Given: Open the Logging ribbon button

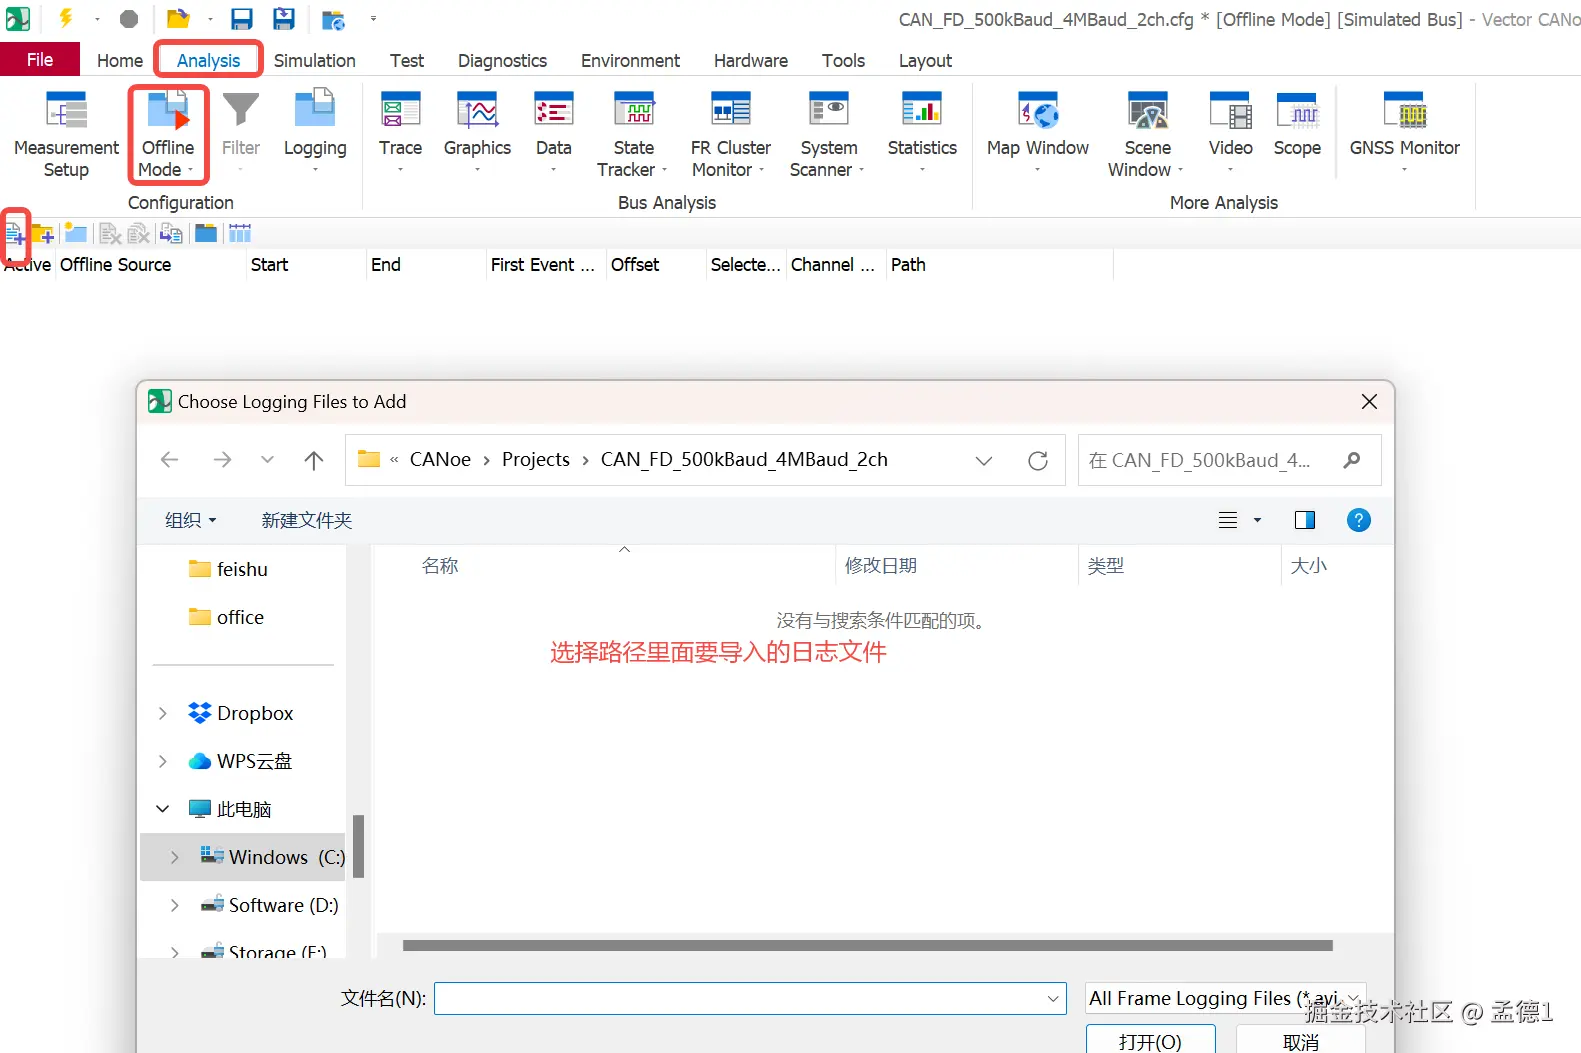Looking at the screenshot, I should pos(315,132).
